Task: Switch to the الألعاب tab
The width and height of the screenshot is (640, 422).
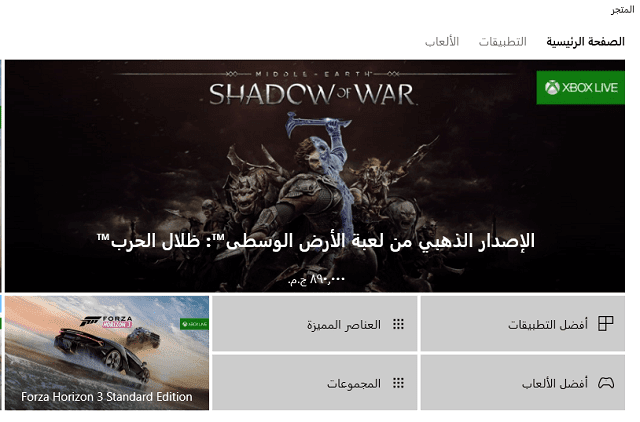Action: 442,42
